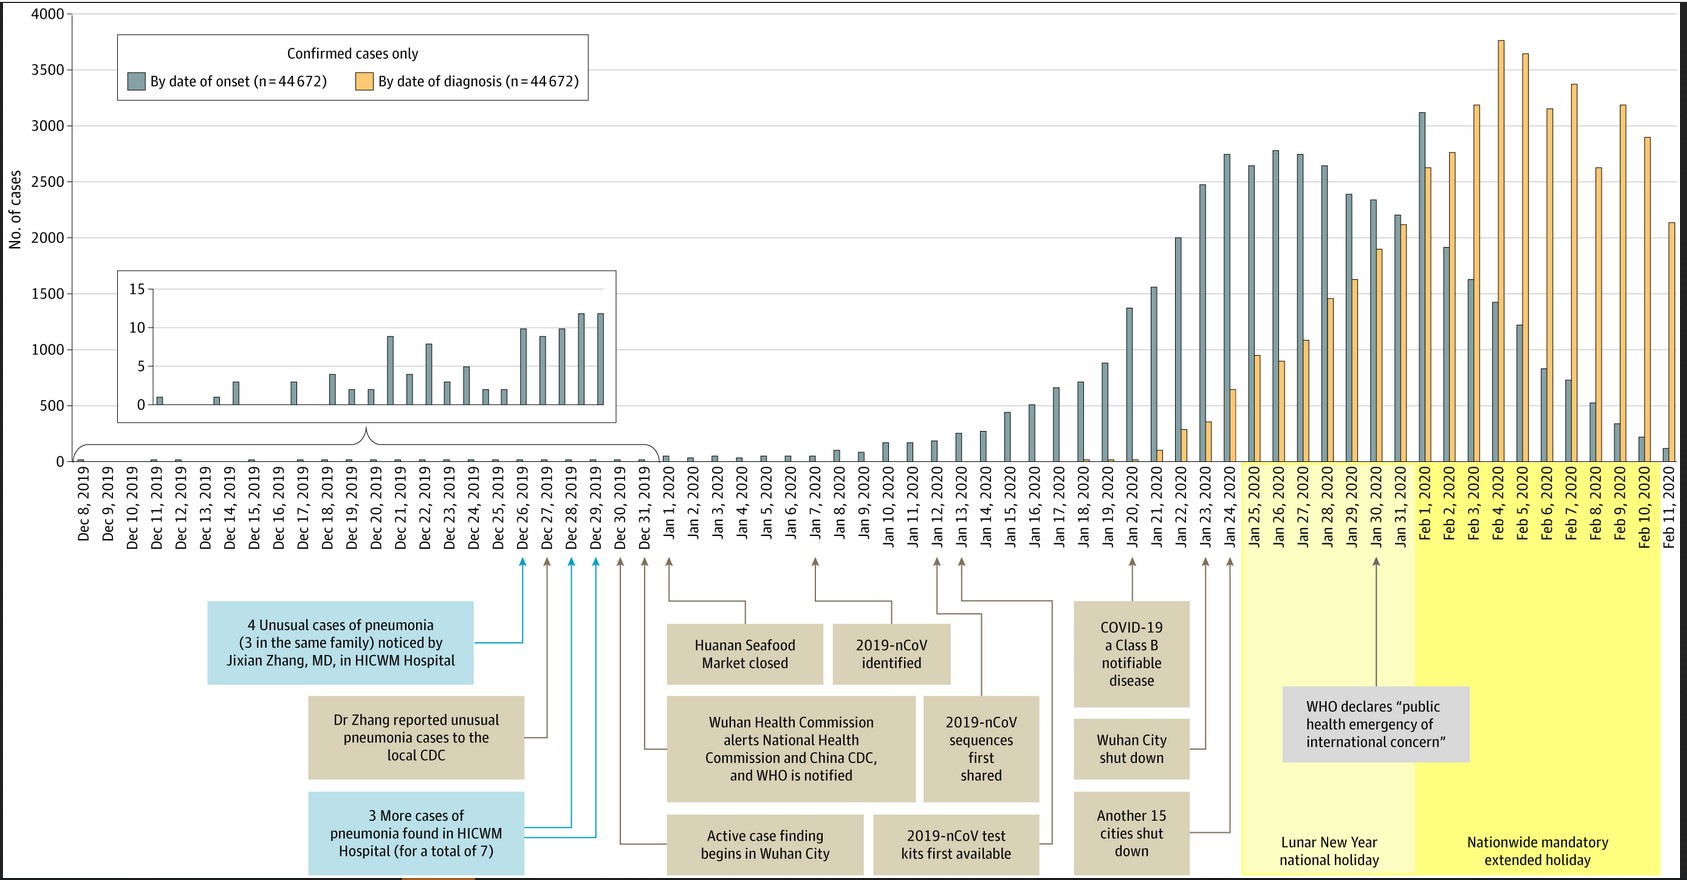Click the tallest orange bar on Feb 4, 2020
Viewport: 1687px width, 880px height.
tap(1501, 251)
